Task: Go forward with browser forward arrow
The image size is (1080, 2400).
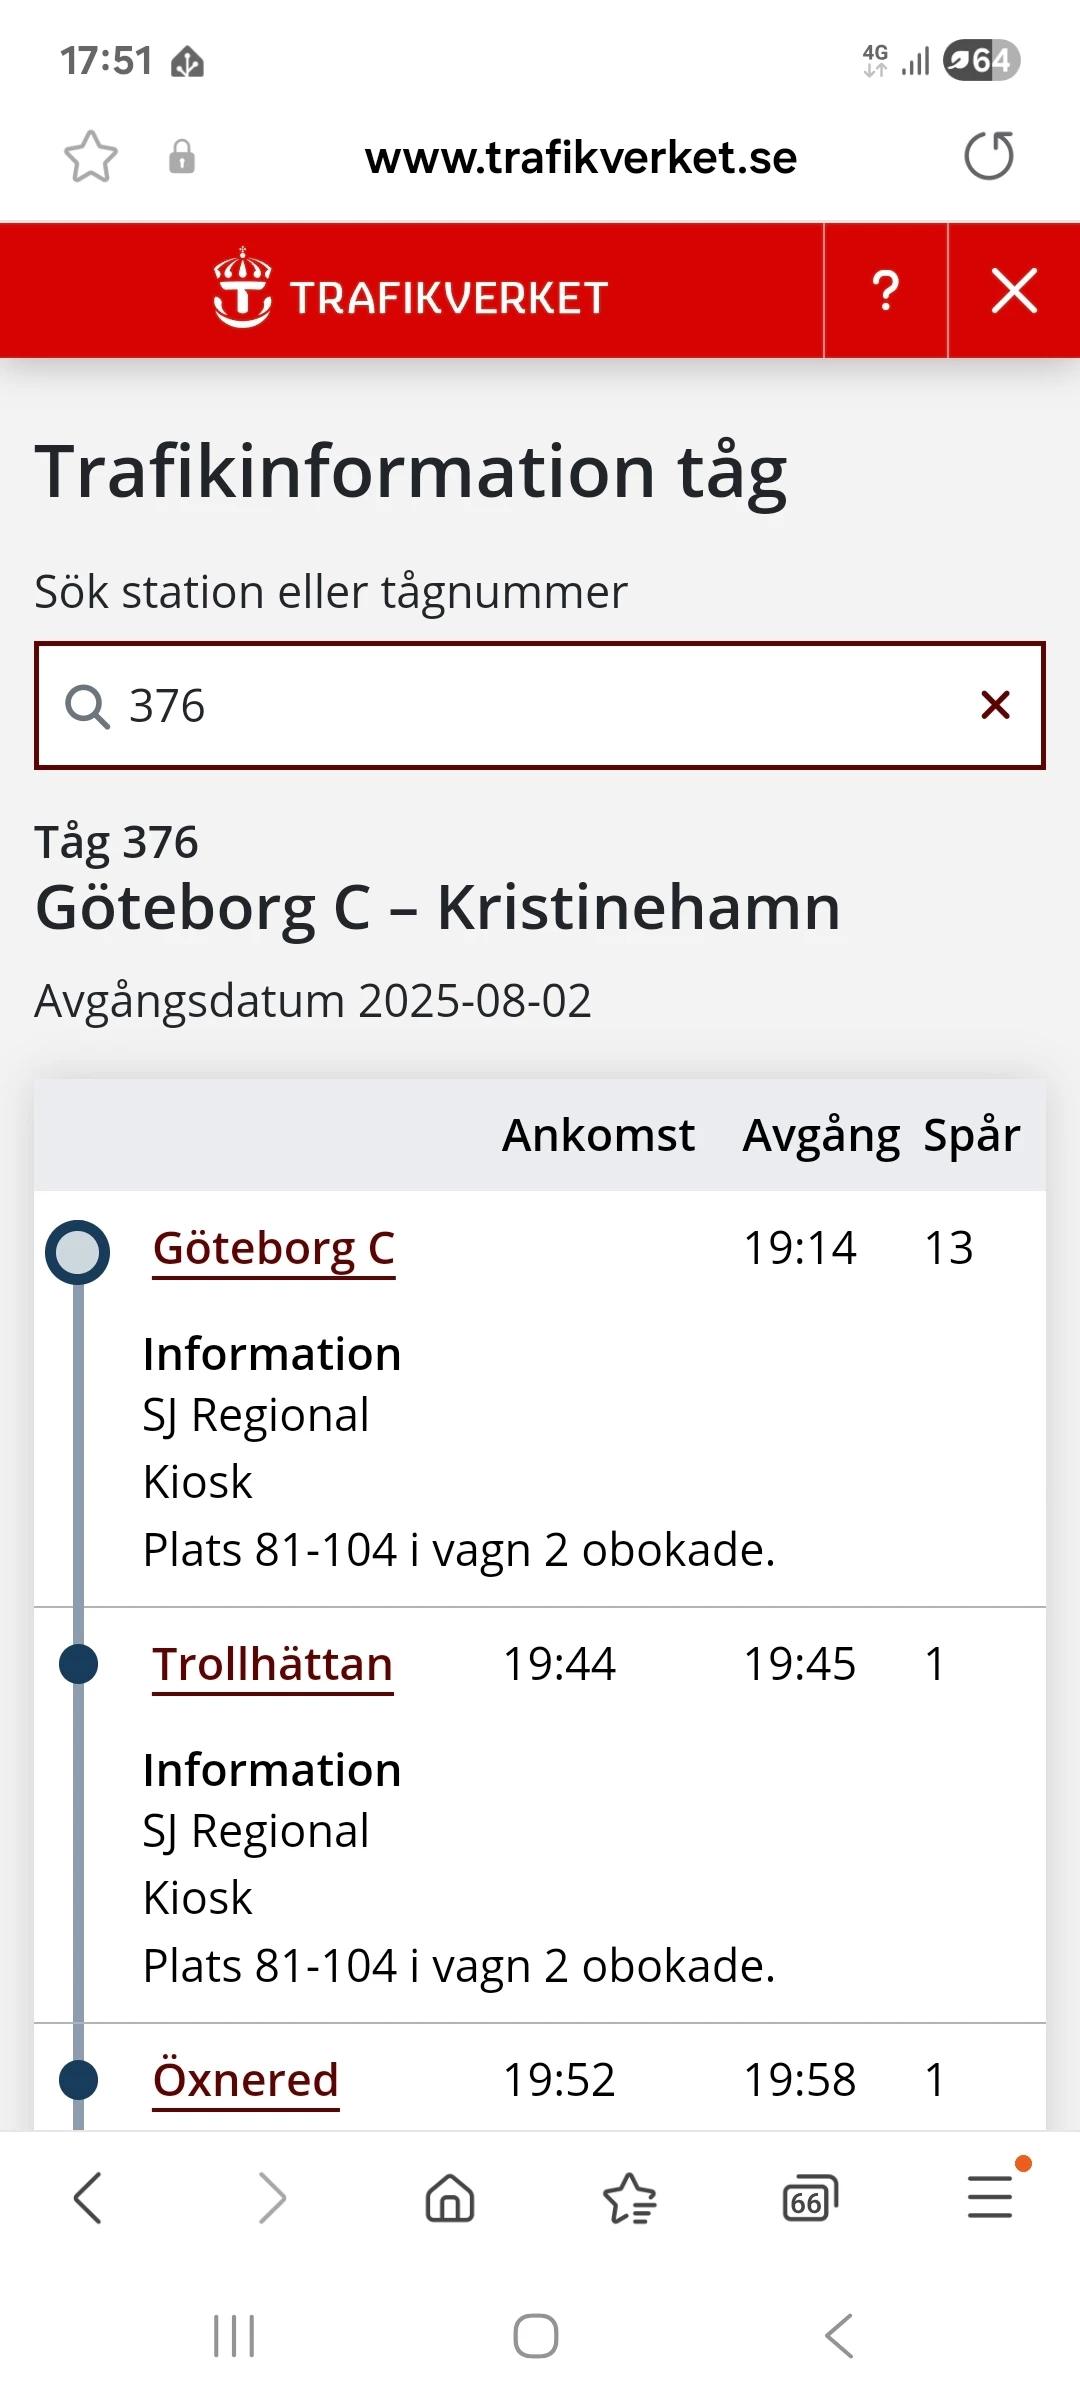Action: 270,2198
